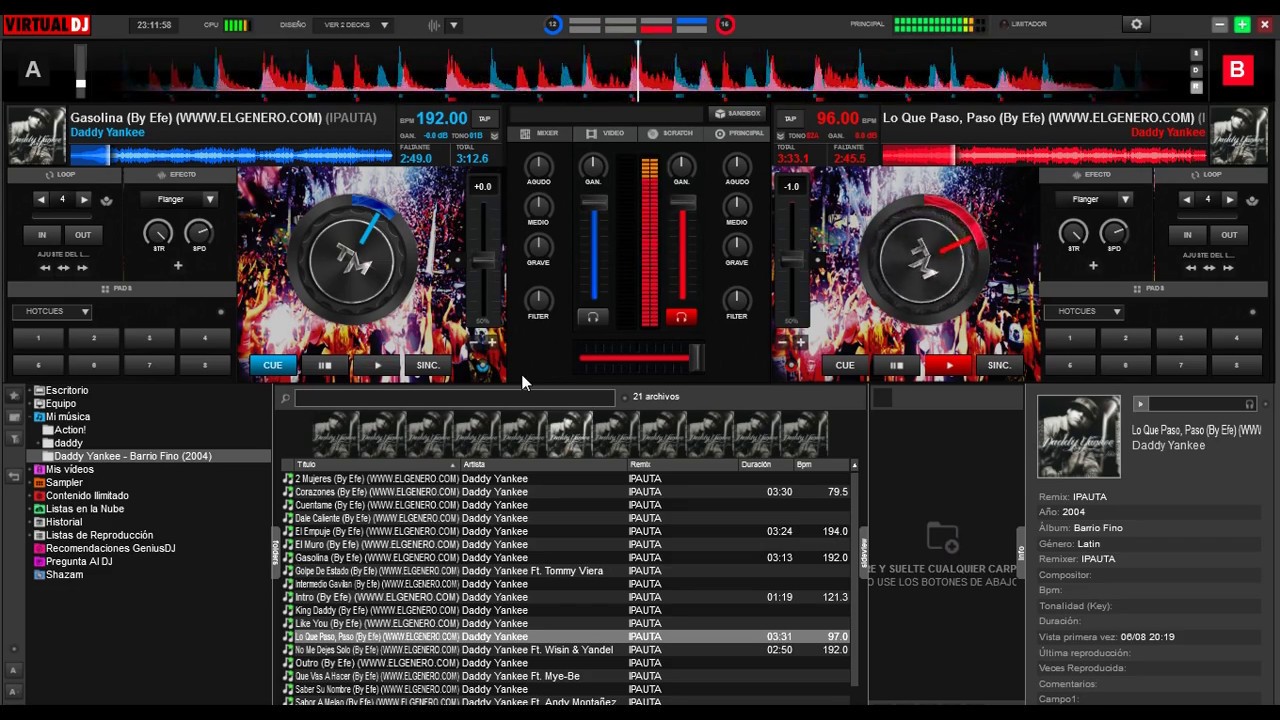Click the browser search input field
Screen dimensions: 1280x720
[455, 398]
